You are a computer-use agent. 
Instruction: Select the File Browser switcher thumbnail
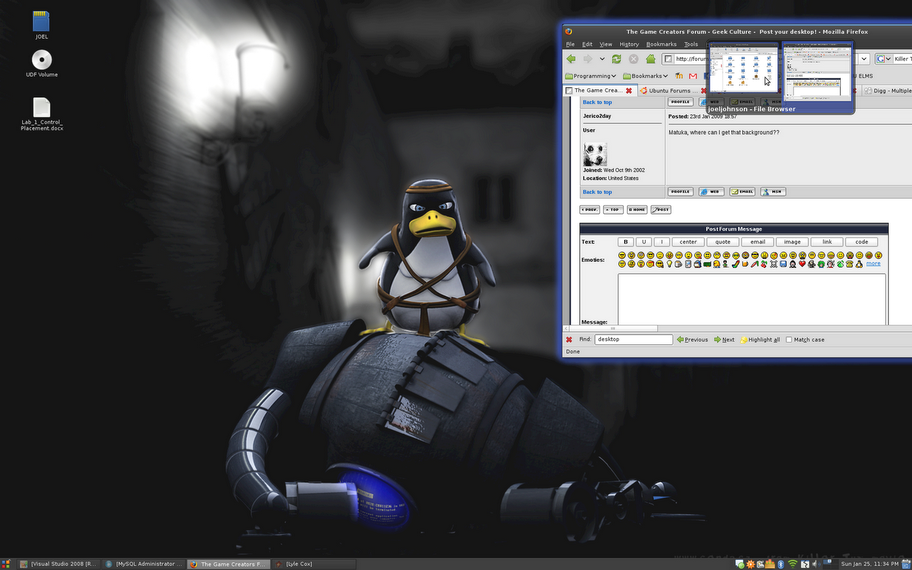(743, 68)
